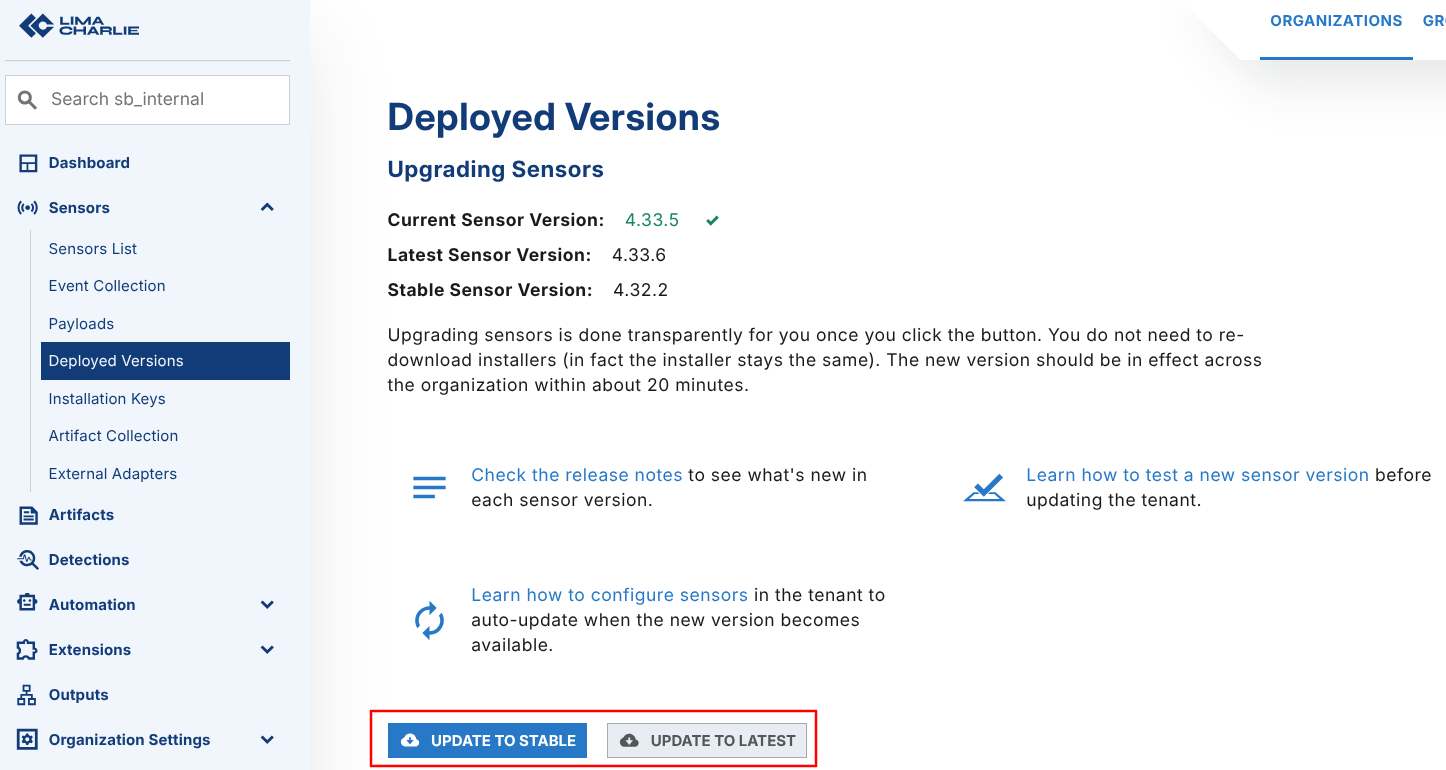Open Installation Keys page
1446x770 pixels.
coord(107,399)
